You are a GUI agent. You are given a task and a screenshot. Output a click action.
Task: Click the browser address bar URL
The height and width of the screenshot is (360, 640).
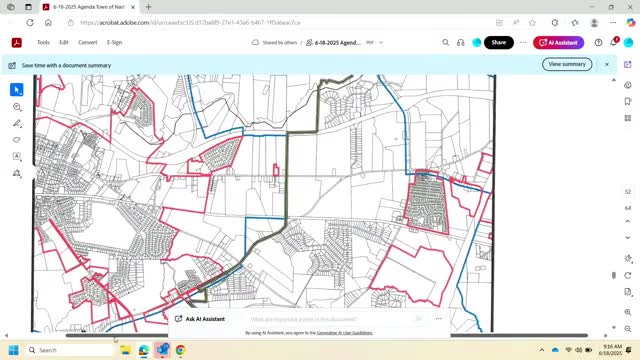[x=190, y=23]
